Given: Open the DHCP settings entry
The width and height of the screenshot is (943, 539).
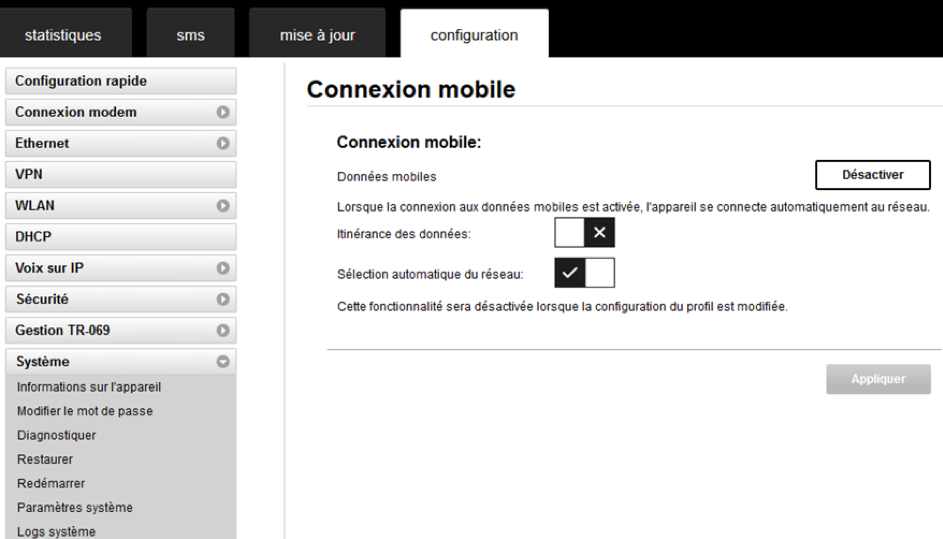Looking at the screenshot, I should click(x=120, y=237).
